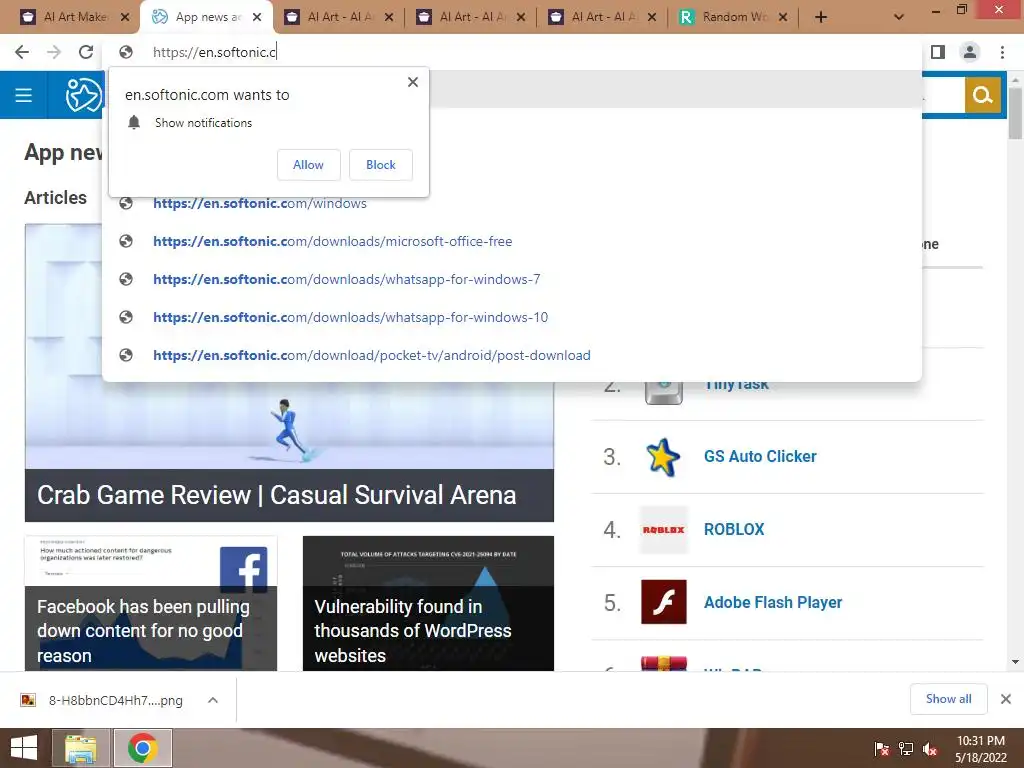1024x768 pixels.
Task: Click GS Auto Clicker star icon
Action: point(664,456)
